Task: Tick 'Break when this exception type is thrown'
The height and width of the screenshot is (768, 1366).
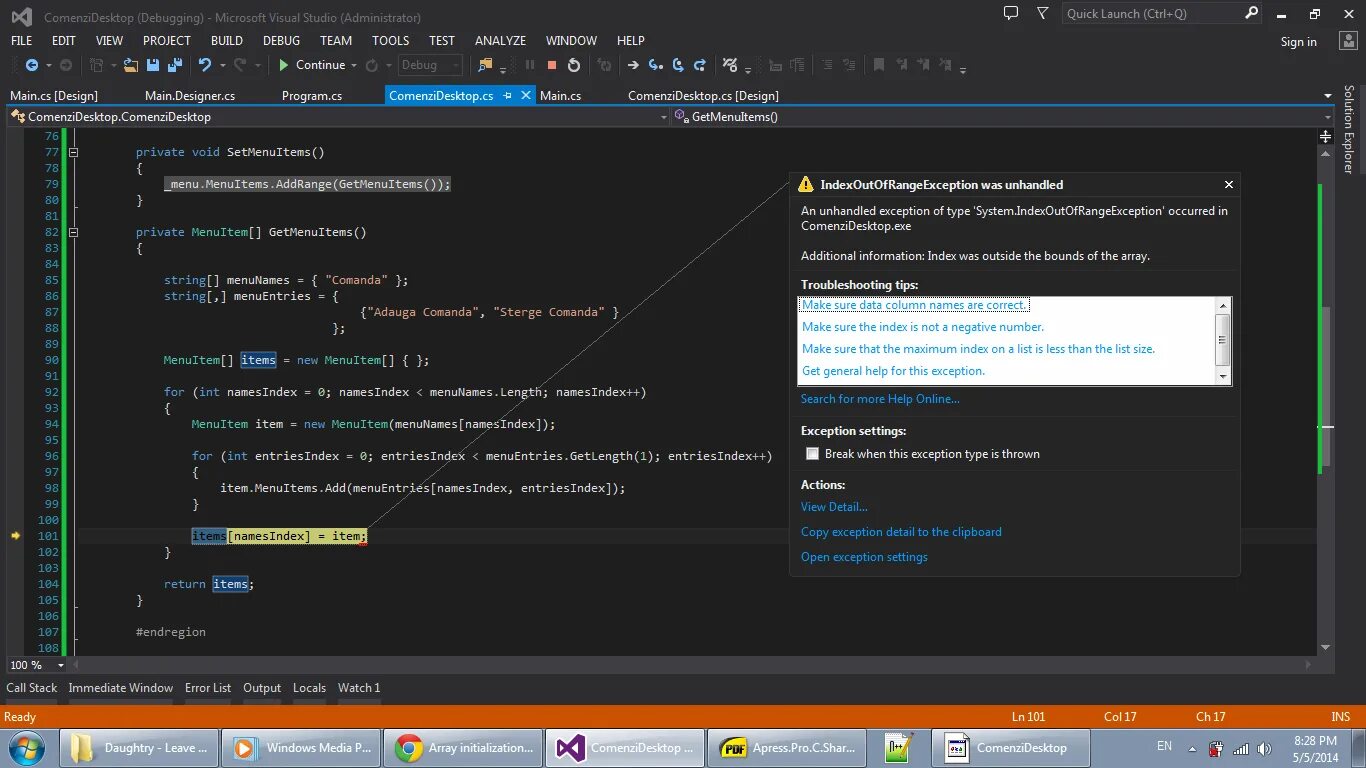Action: point(813,454)
